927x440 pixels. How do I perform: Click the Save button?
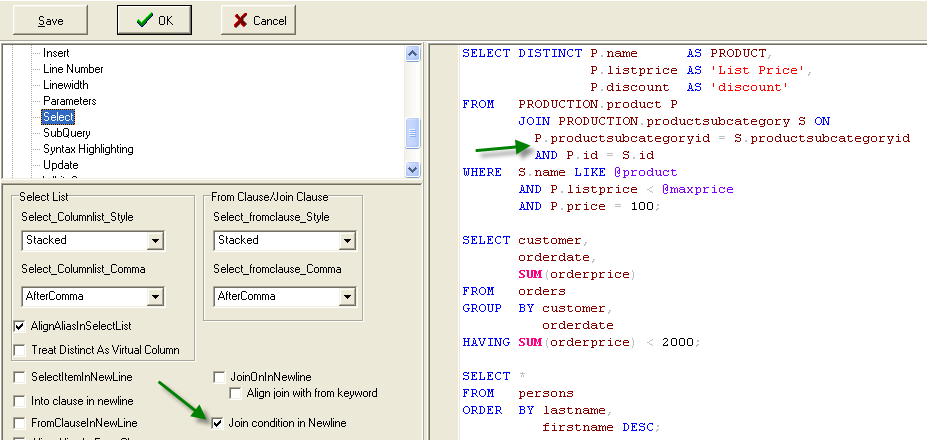[50, 21]
